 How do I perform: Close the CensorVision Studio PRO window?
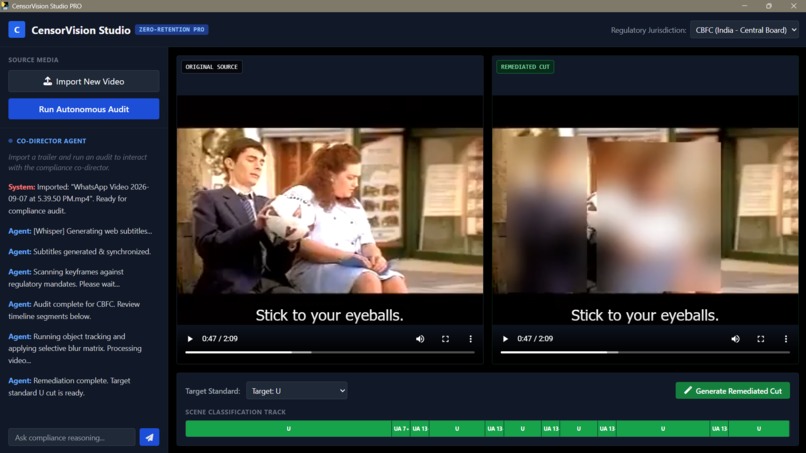tap(793, 6)
